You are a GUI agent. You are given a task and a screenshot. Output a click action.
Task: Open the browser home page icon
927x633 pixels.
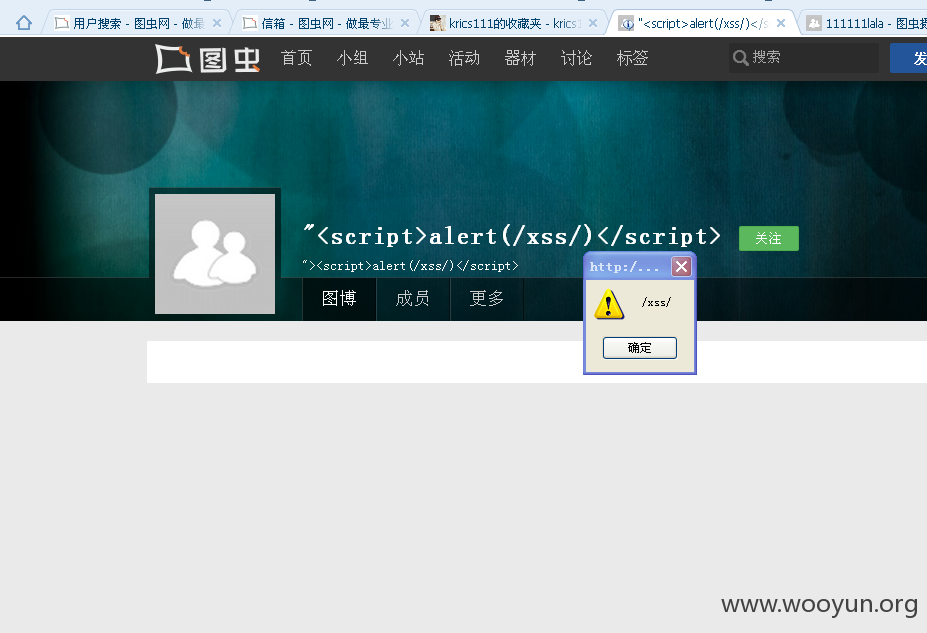point(24,23)
